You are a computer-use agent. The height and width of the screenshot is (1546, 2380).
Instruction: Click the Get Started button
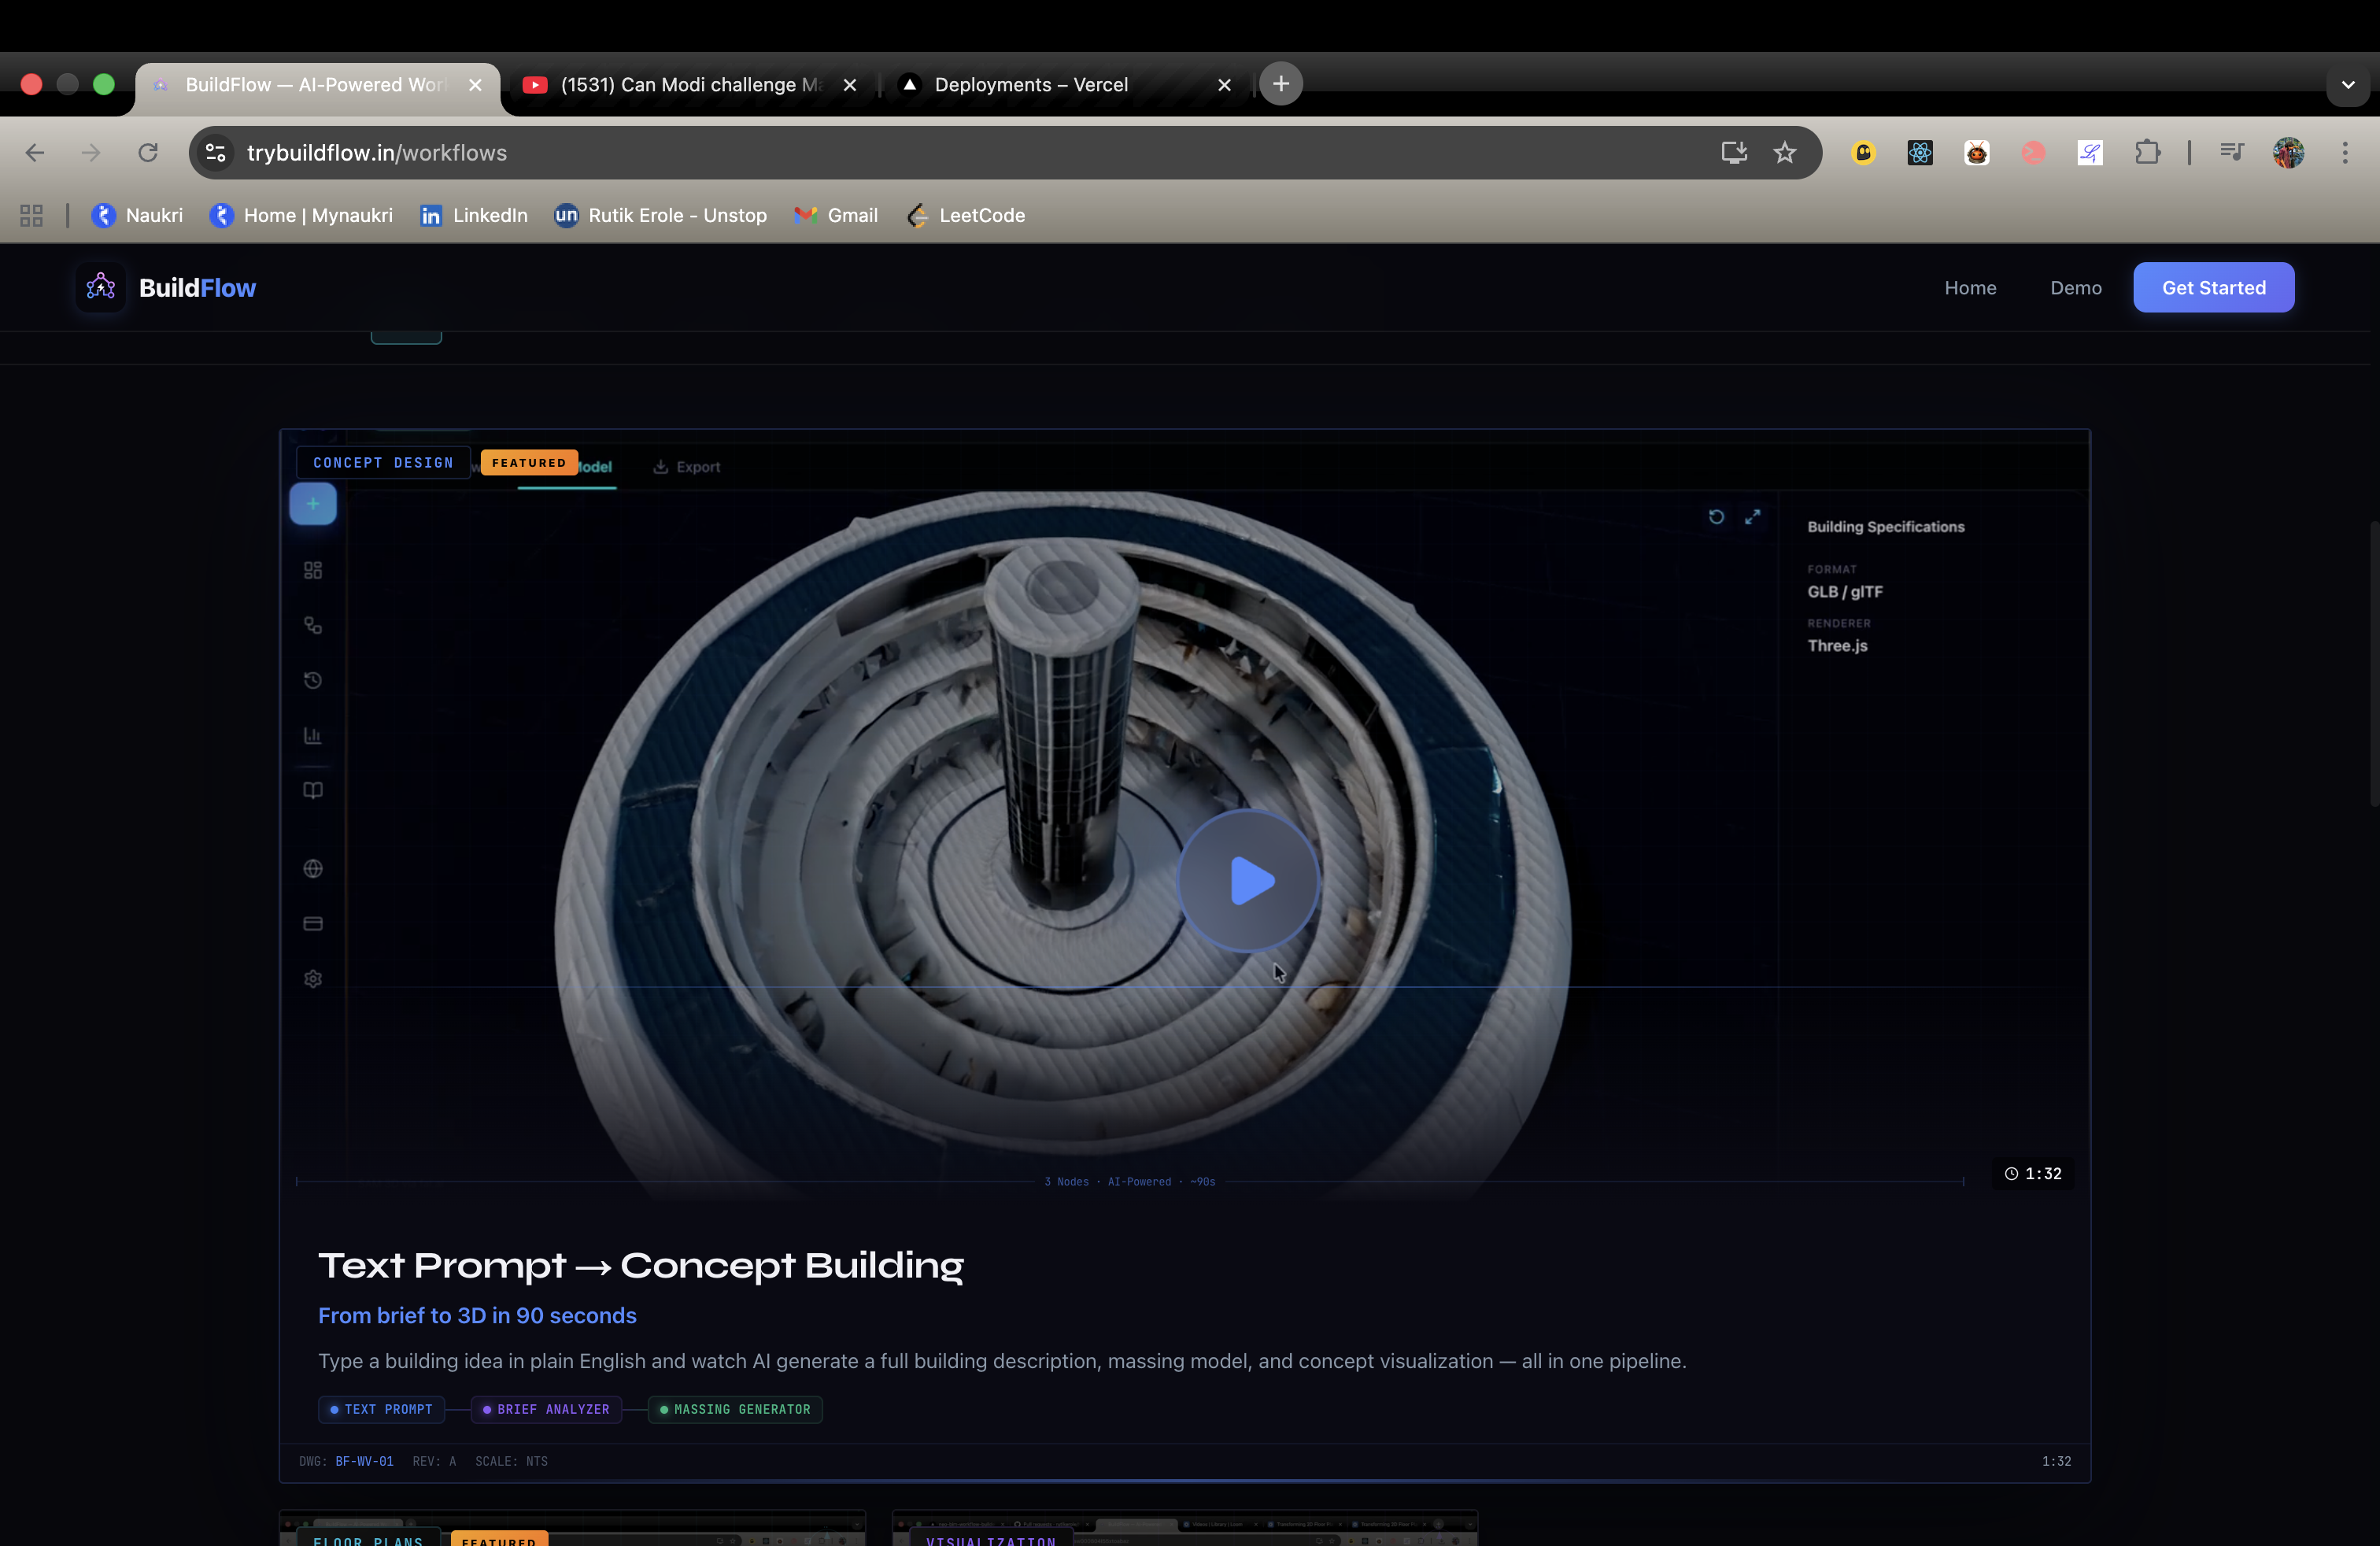pyautogui.click(x=2213, y=287)
